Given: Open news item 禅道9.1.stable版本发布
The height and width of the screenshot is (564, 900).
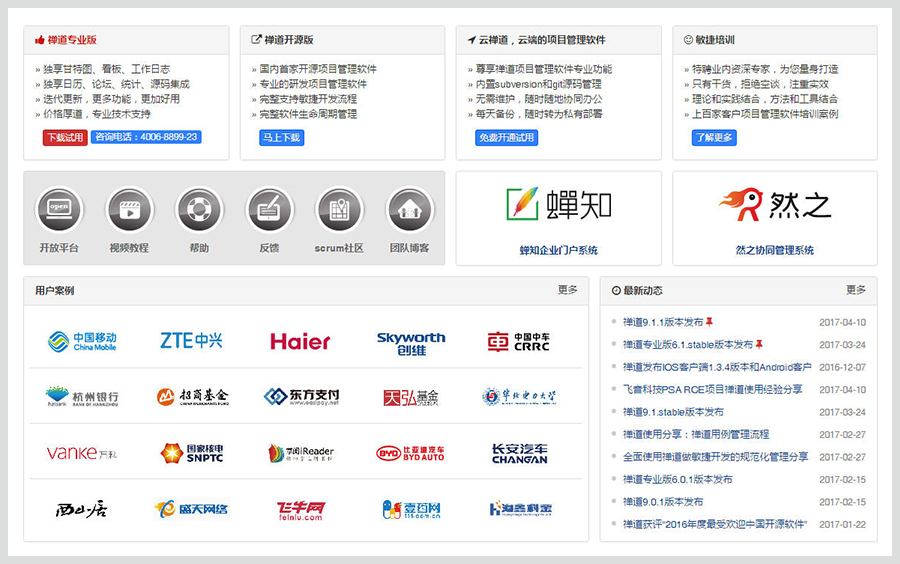Looking at the screenshot, I should tap(673, 412).
